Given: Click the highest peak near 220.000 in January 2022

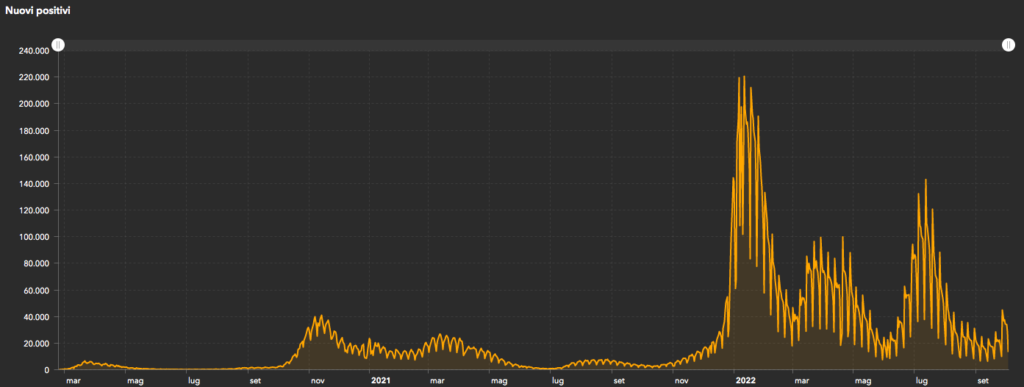Looking at the screenshot, I should [744, 77].
